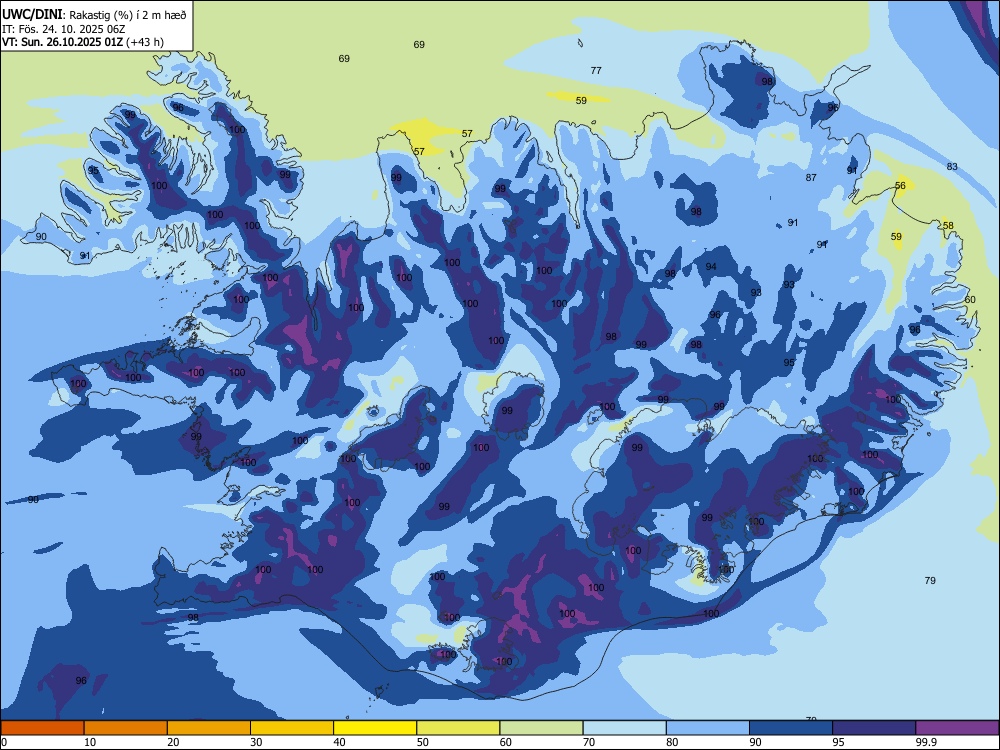Screen dimensions: 1000x750
Task: Click the 'Rakastig (%) í 2 m hæð' label
Action: click(x=128, y=15)
